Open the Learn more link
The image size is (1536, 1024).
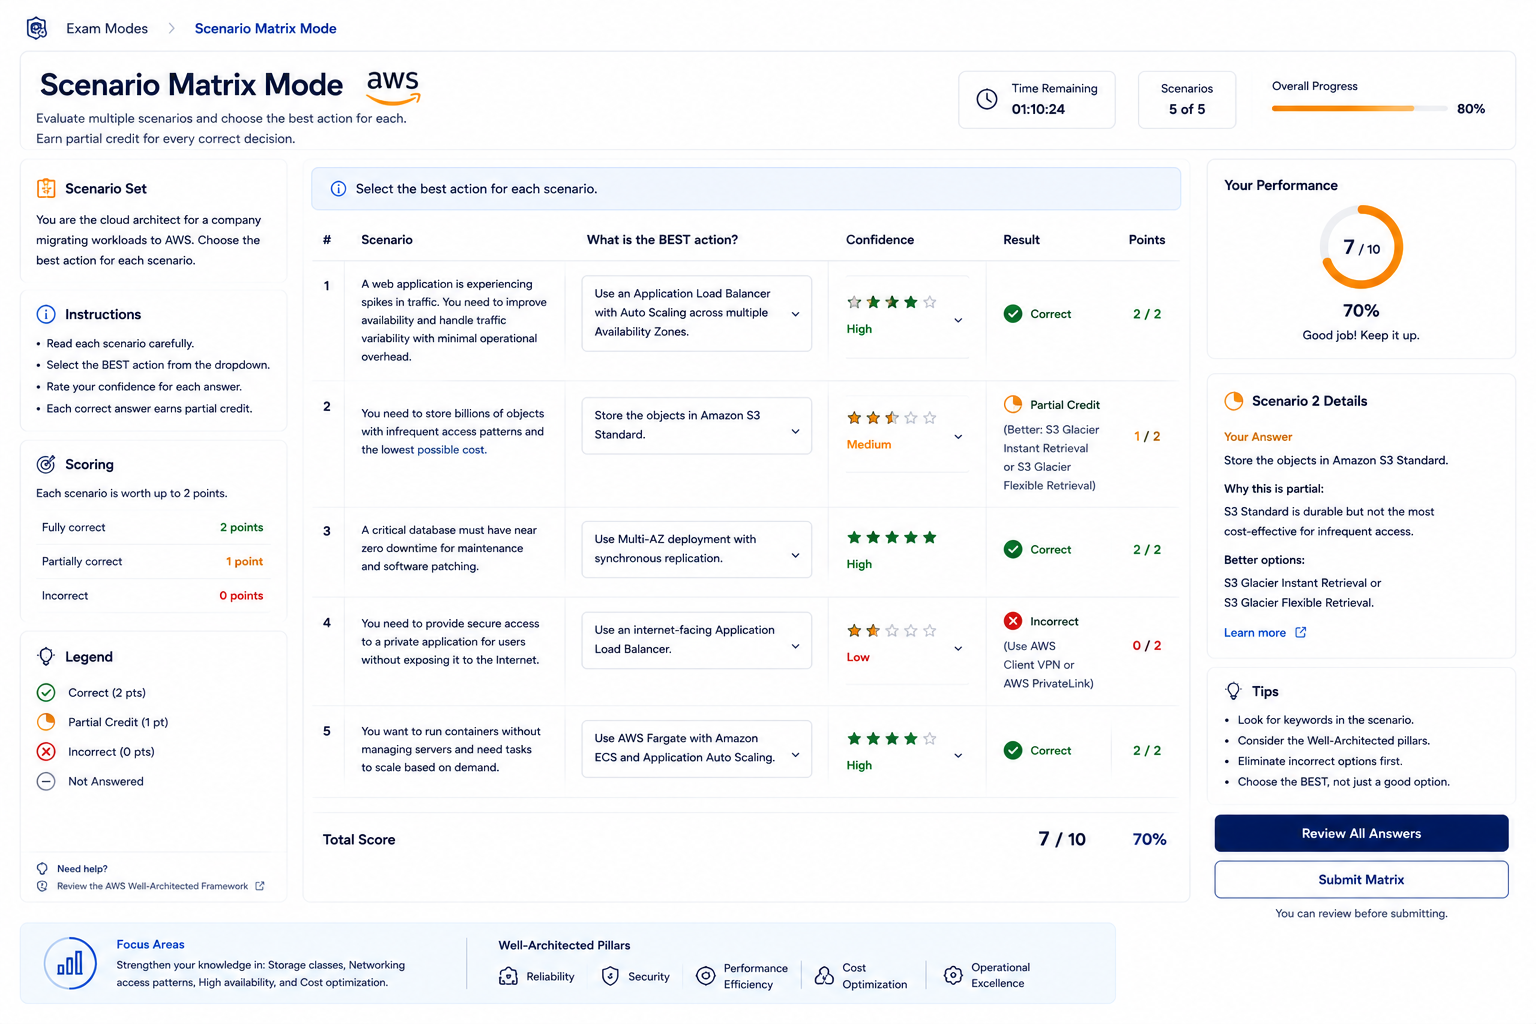[x=1255, y=632]
